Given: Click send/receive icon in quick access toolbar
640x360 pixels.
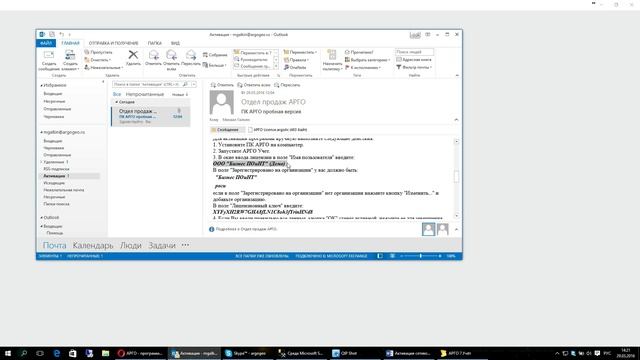Looking at the screenshot, I should pyautogui.click(x=52, y=35).
